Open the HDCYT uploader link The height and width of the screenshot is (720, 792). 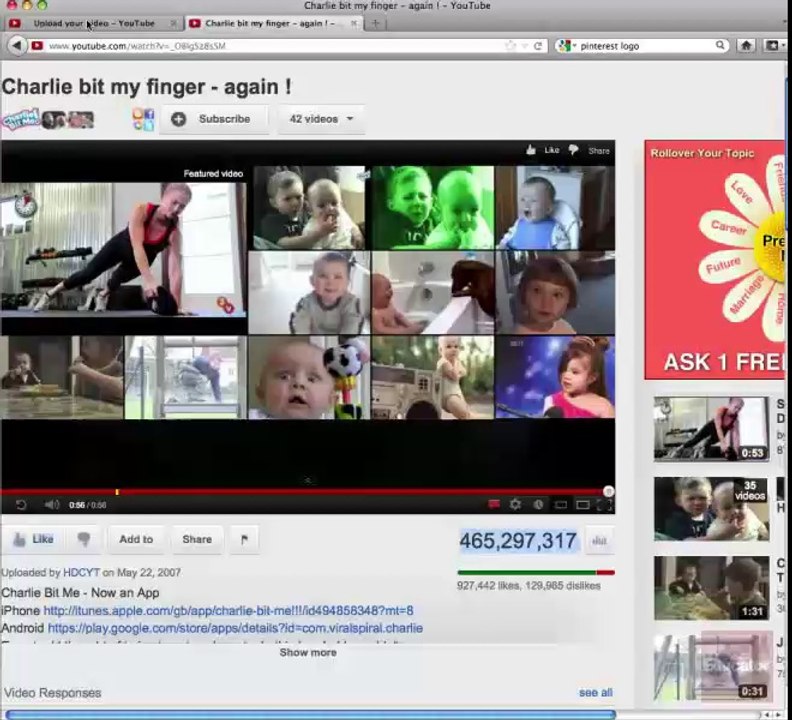click(81, 572)
